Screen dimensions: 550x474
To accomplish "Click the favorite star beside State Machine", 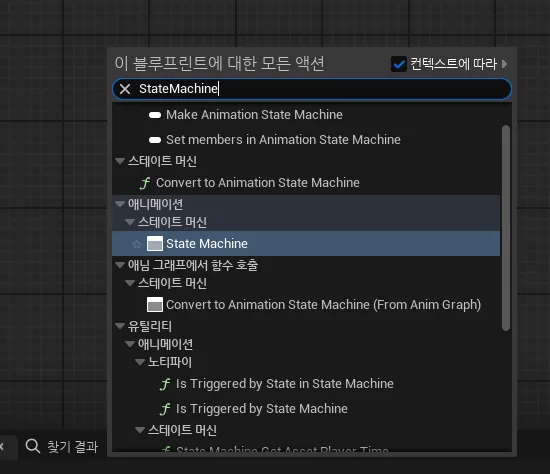I will (137, 244).
